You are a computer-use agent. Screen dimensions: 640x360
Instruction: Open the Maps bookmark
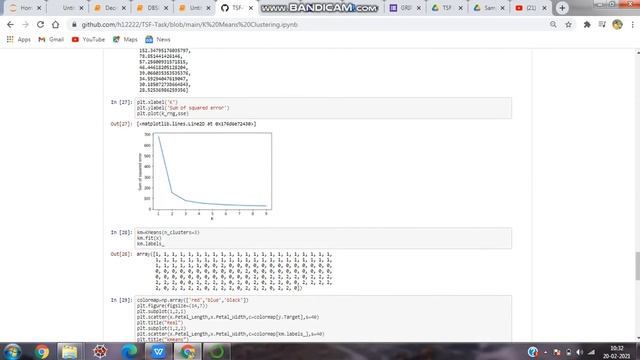pos(125,40)
